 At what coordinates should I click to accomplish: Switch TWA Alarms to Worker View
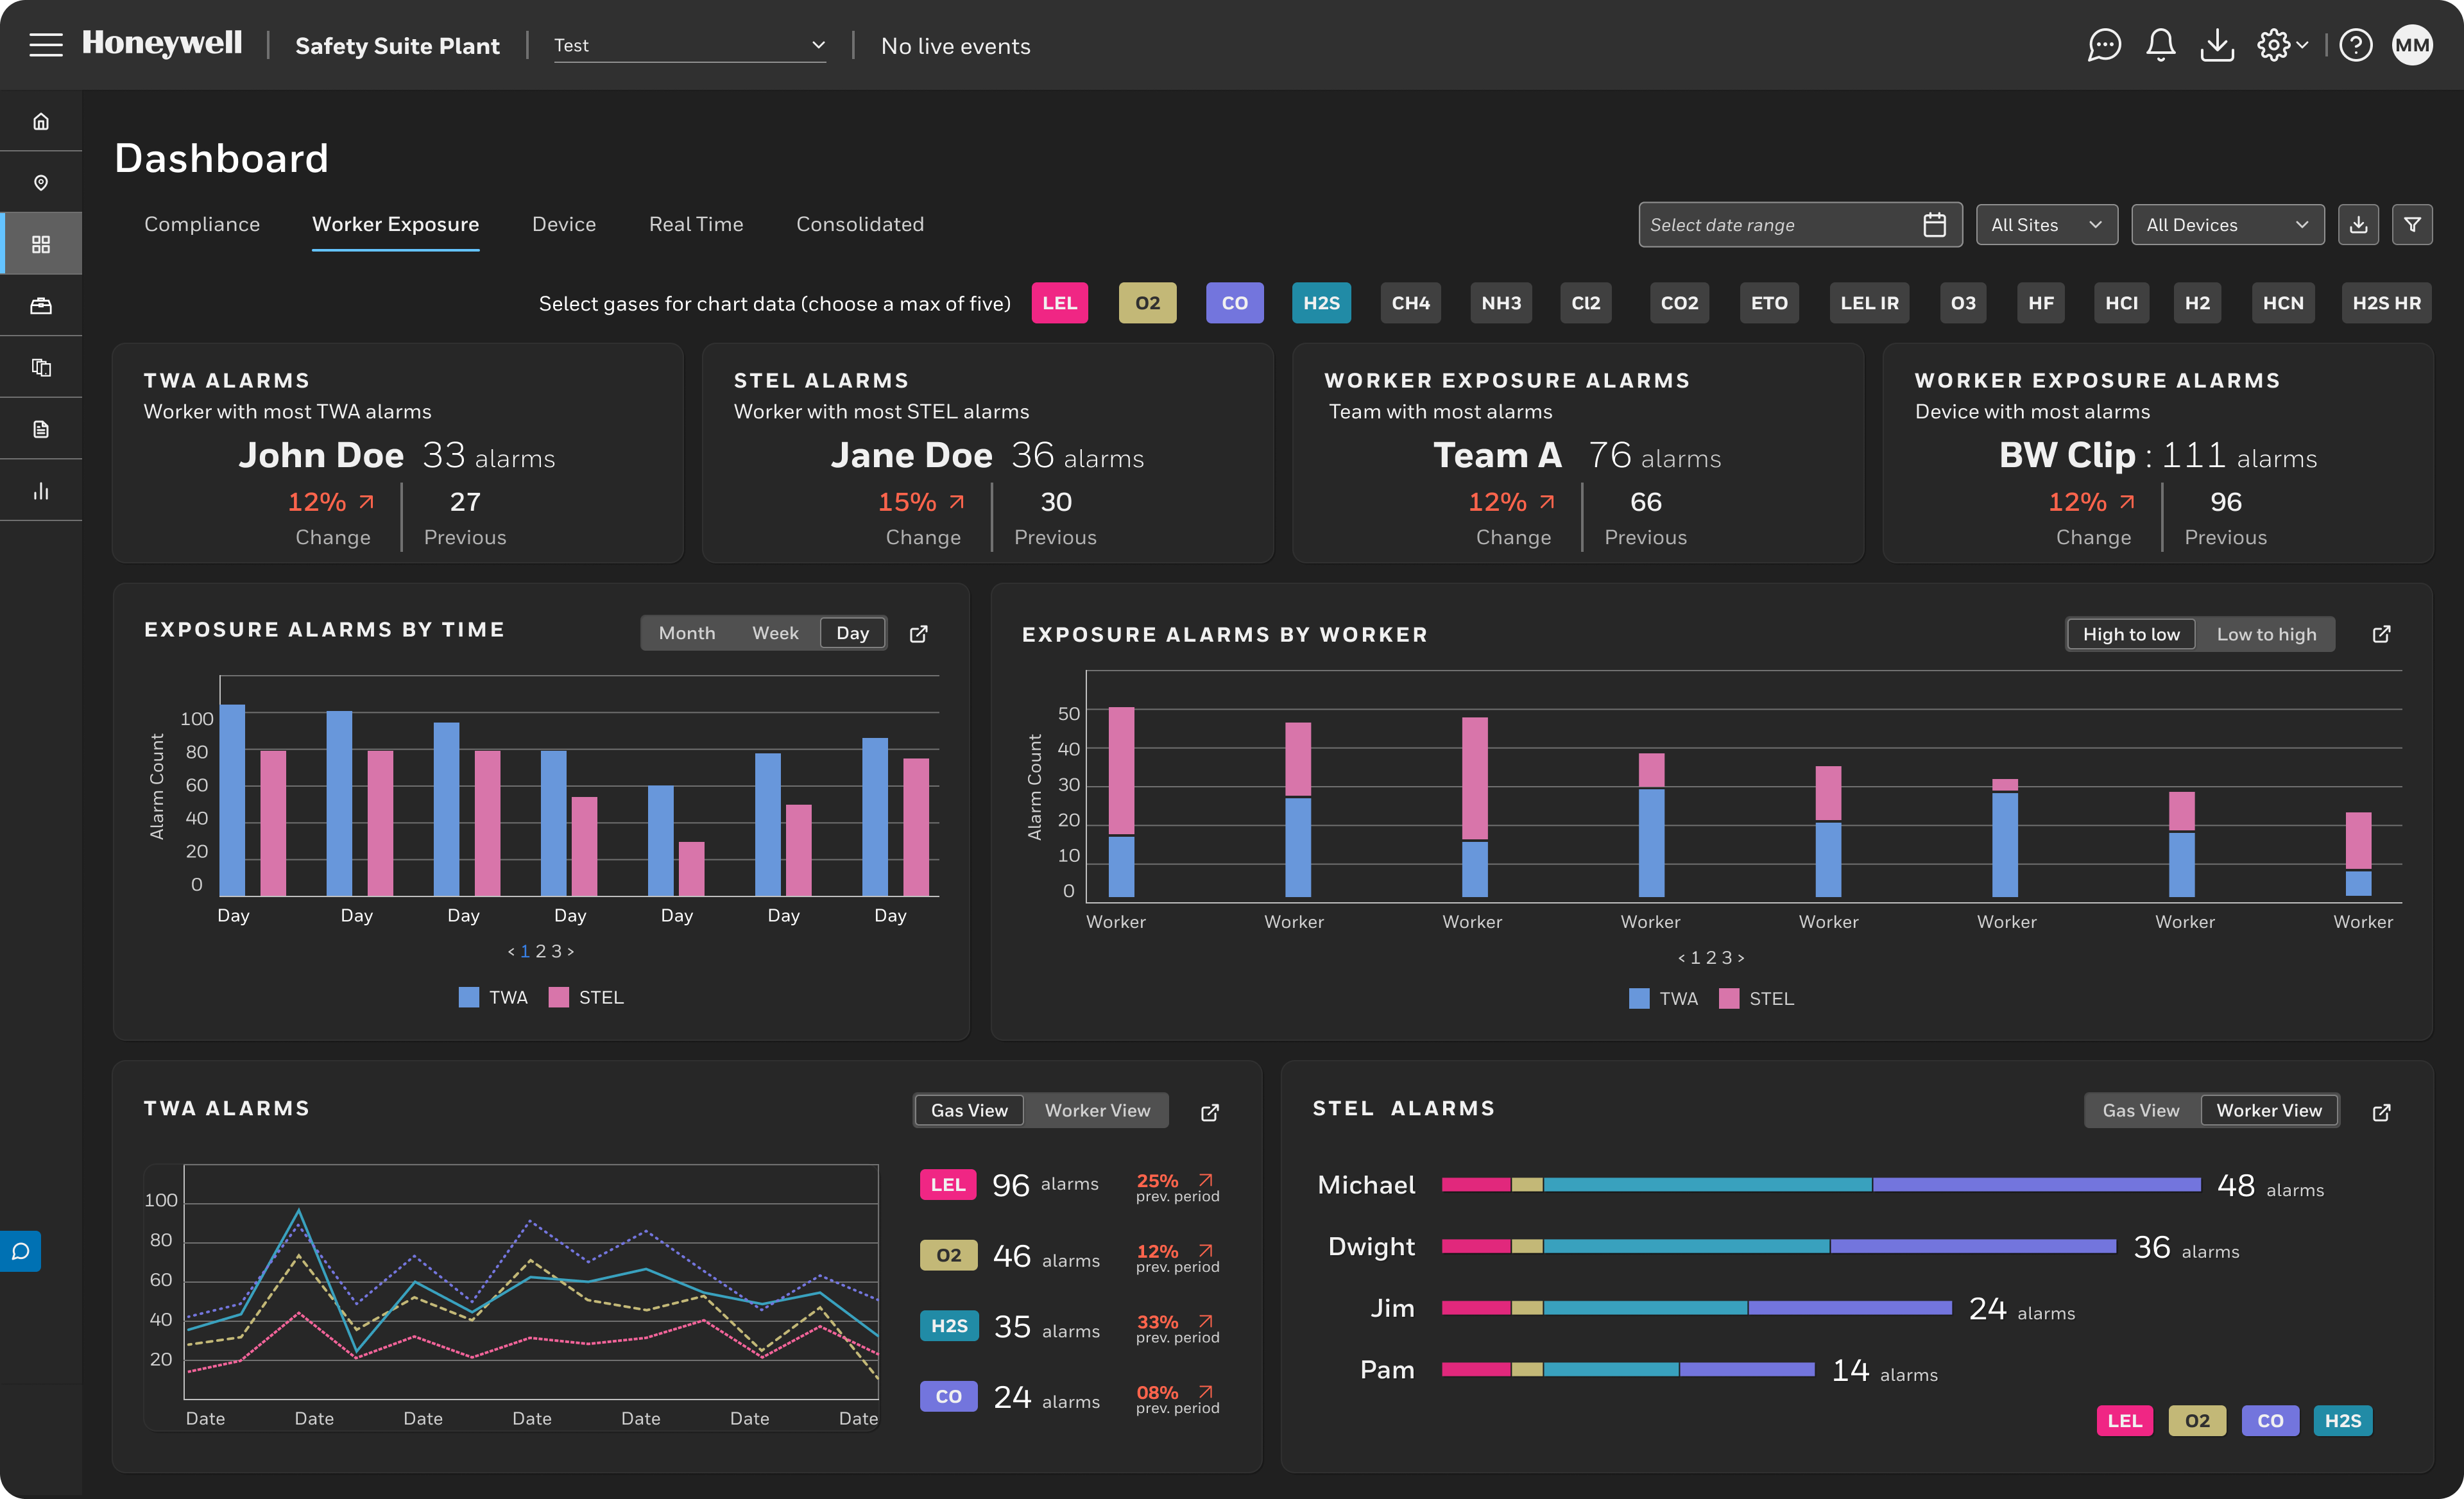pyautogui.click(x=1097, y=1111)
